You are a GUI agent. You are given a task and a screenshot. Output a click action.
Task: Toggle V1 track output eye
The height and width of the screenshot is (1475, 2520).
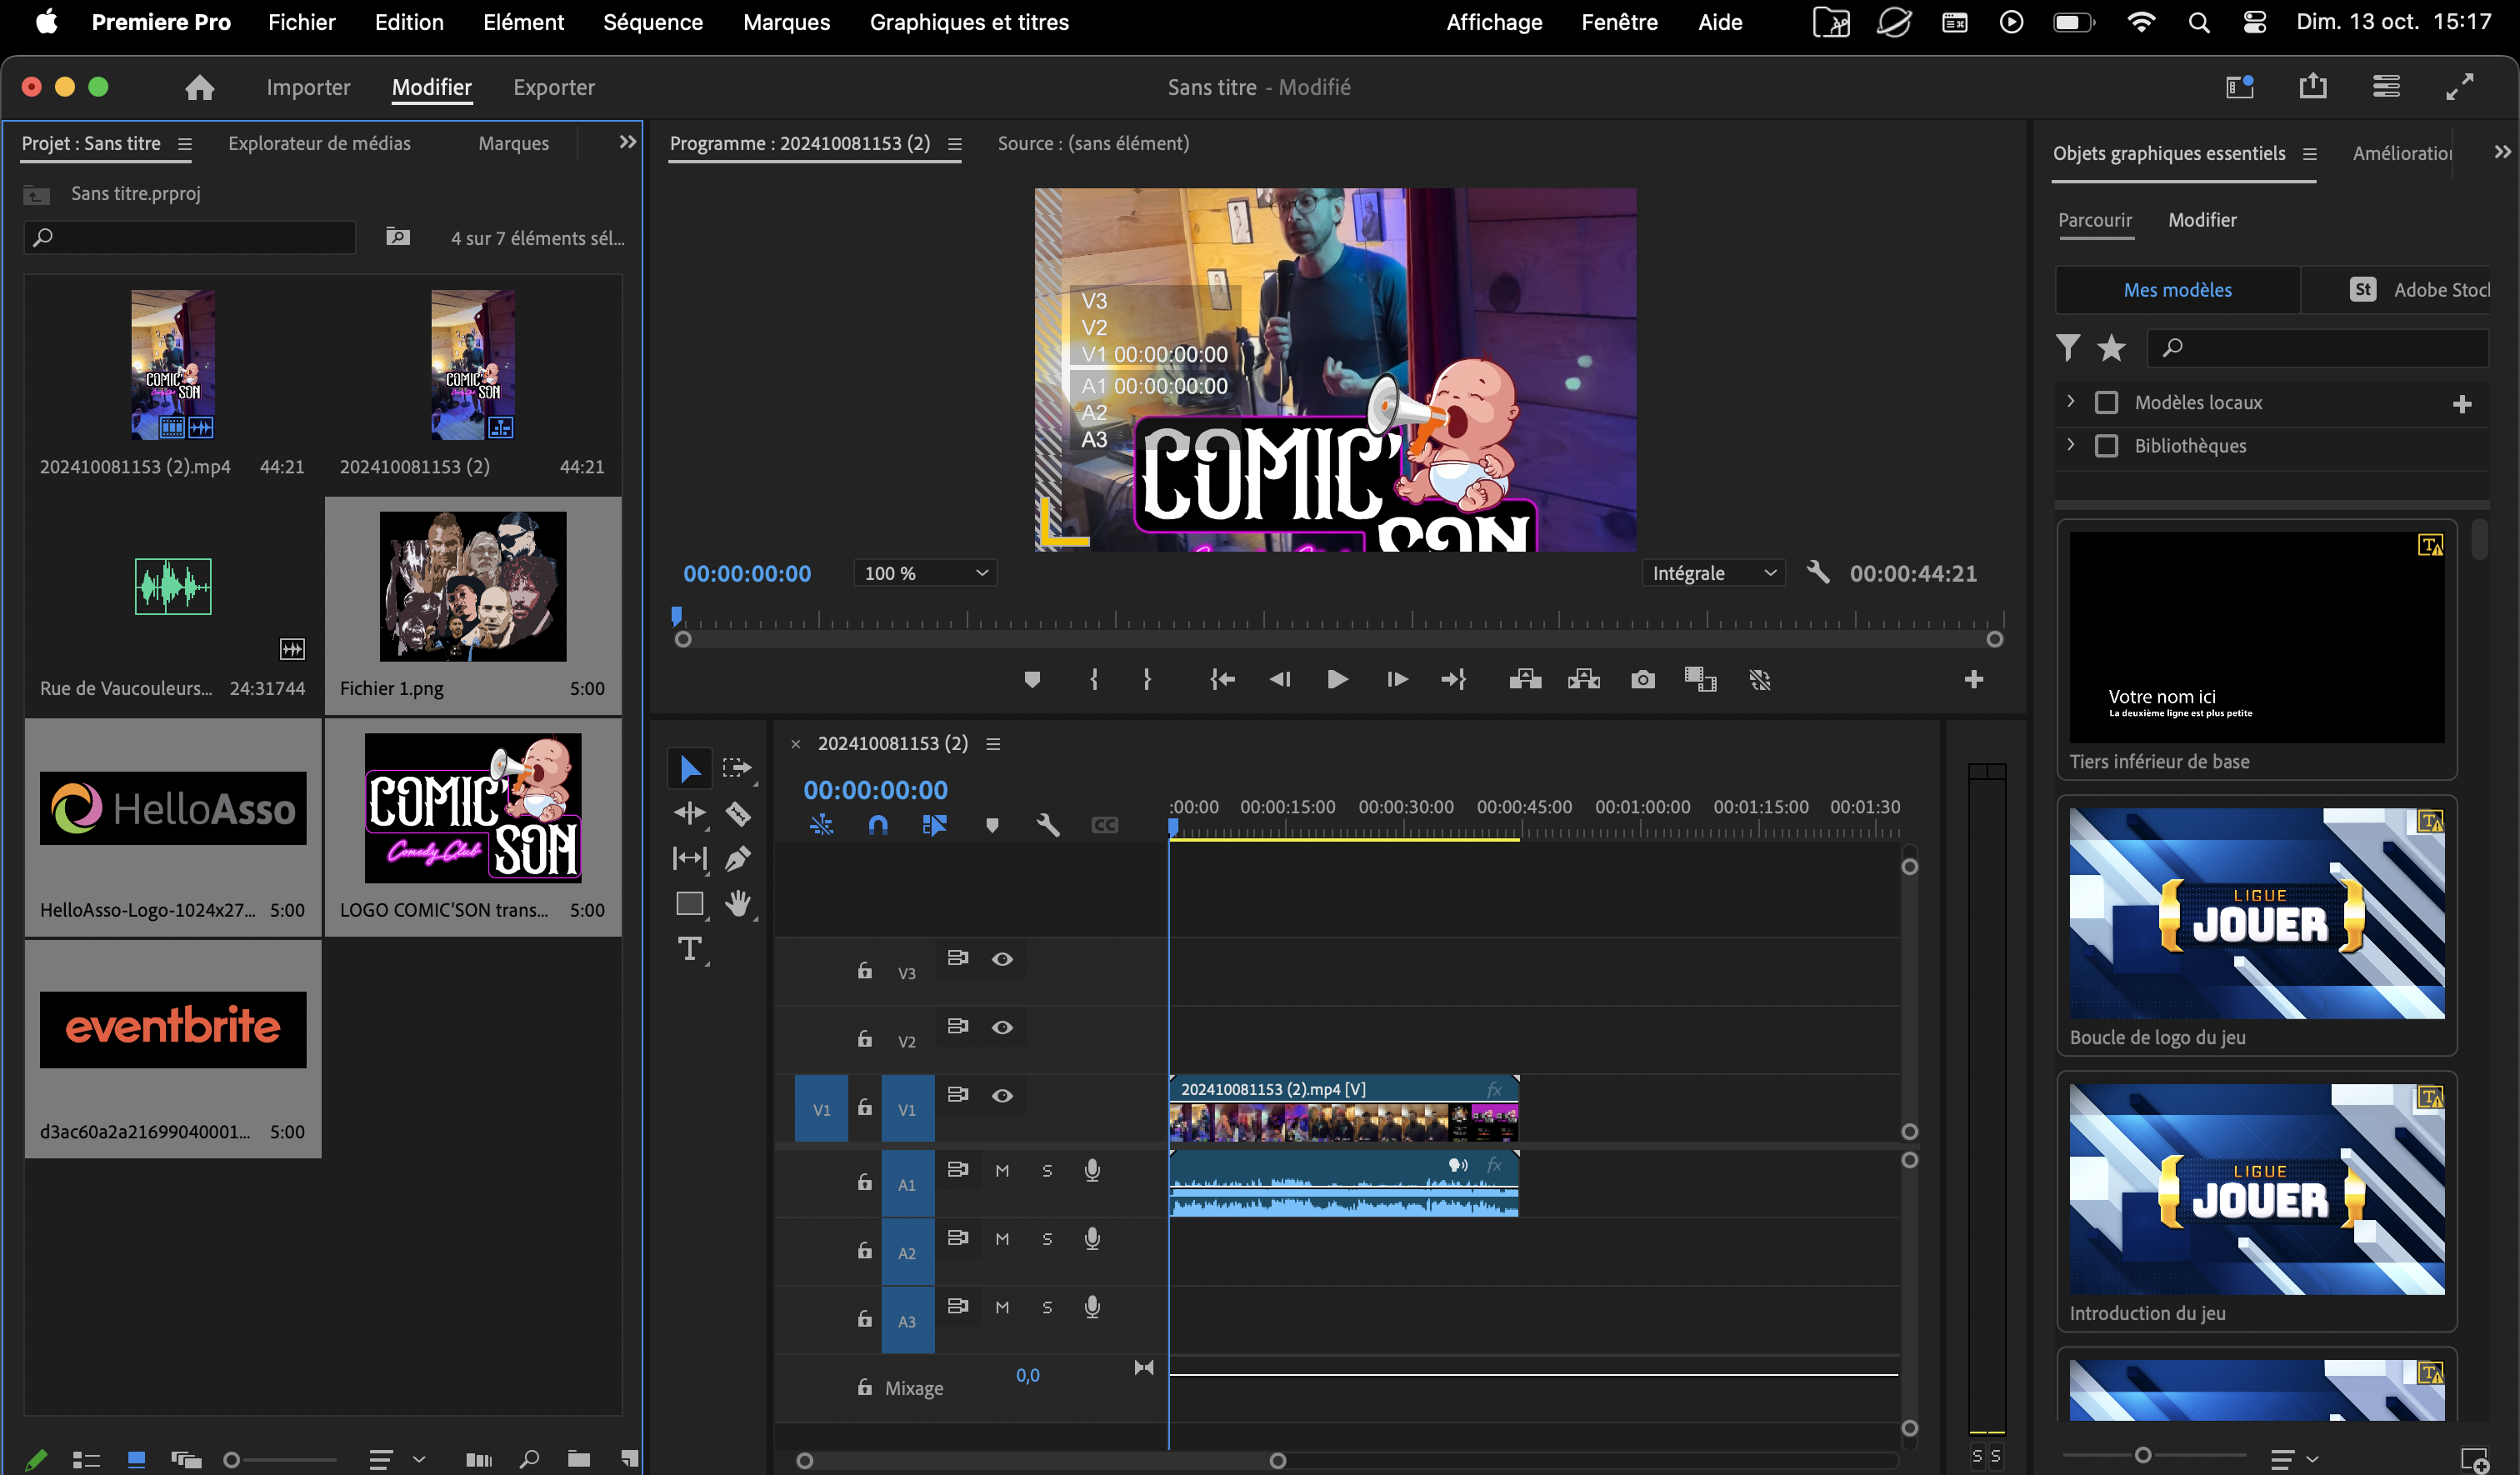[1002, 1095]
